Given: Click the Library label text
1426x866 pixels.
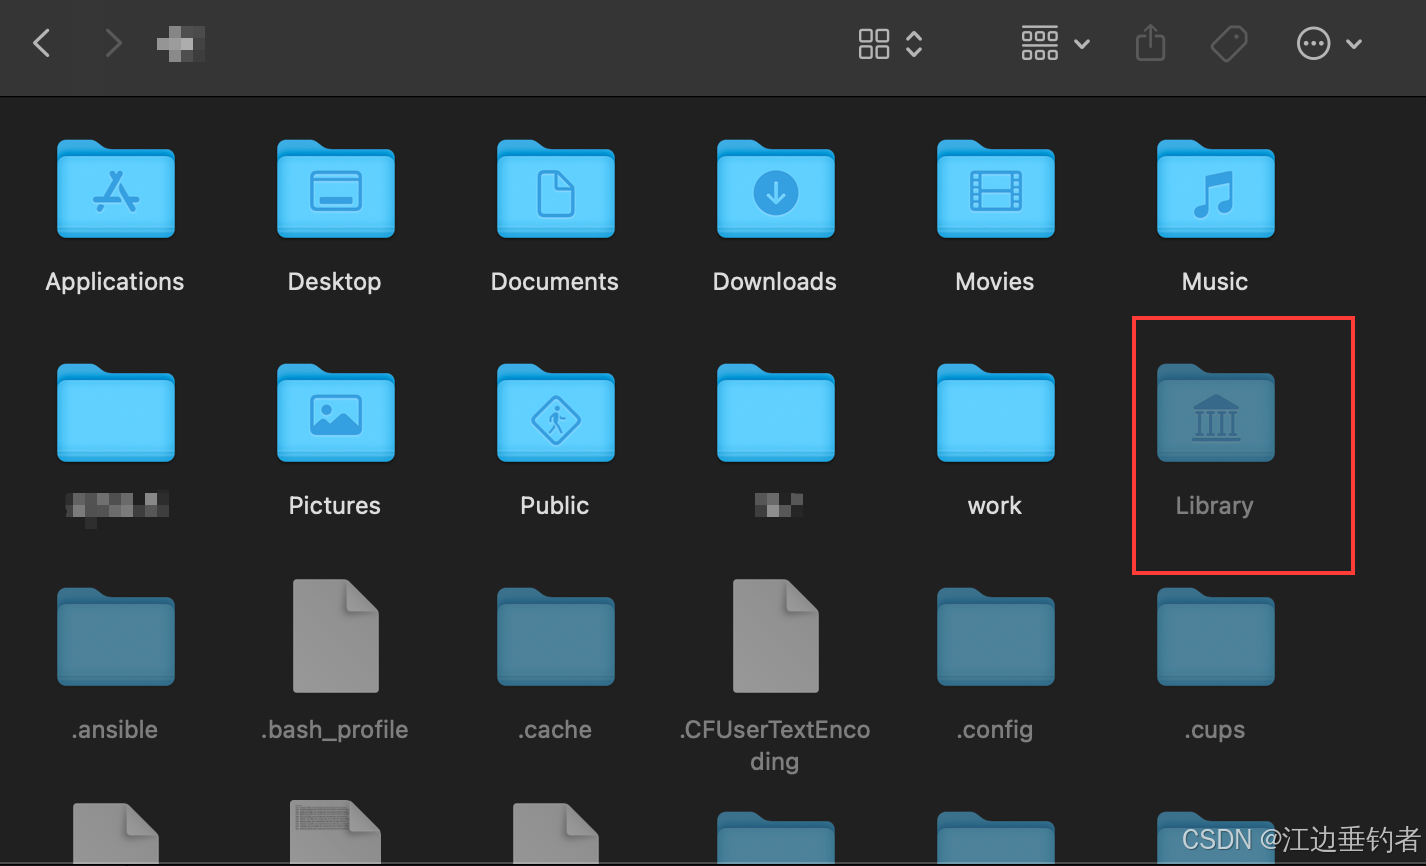Looking at the screenshot, I should click(x=1215, y=507).
